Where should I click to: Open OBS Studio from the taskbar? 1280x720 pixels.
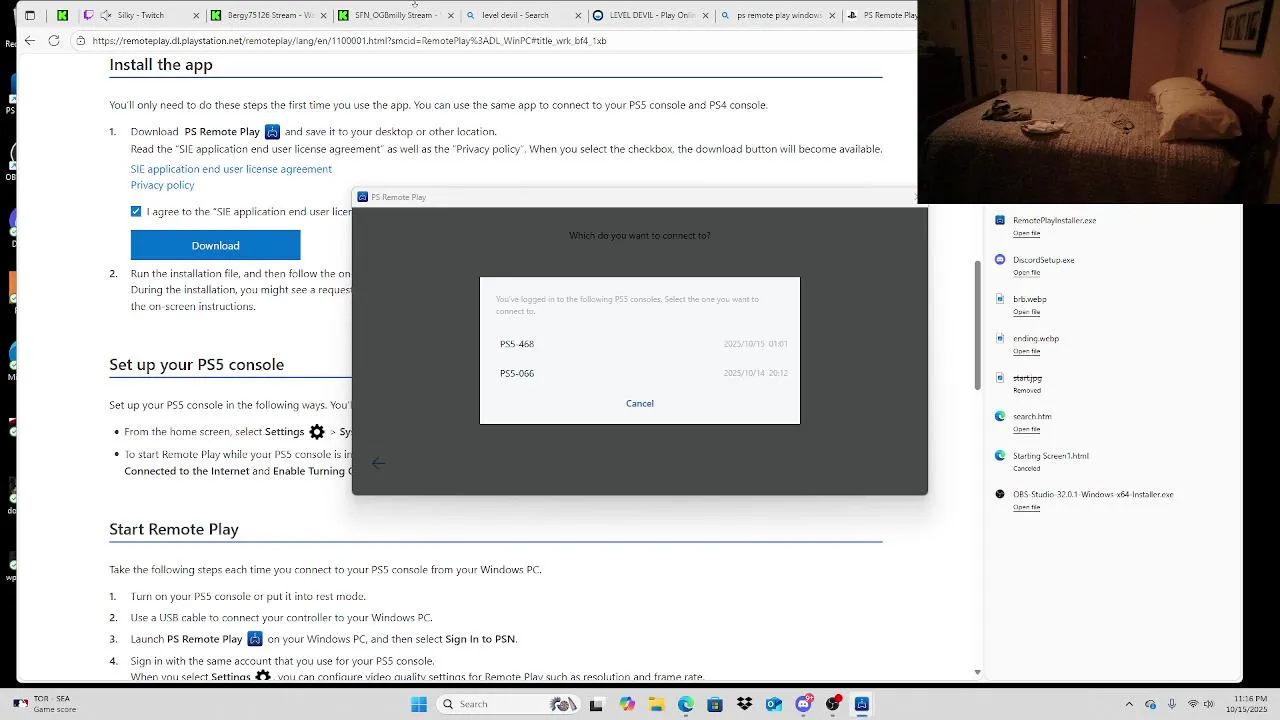833,704
